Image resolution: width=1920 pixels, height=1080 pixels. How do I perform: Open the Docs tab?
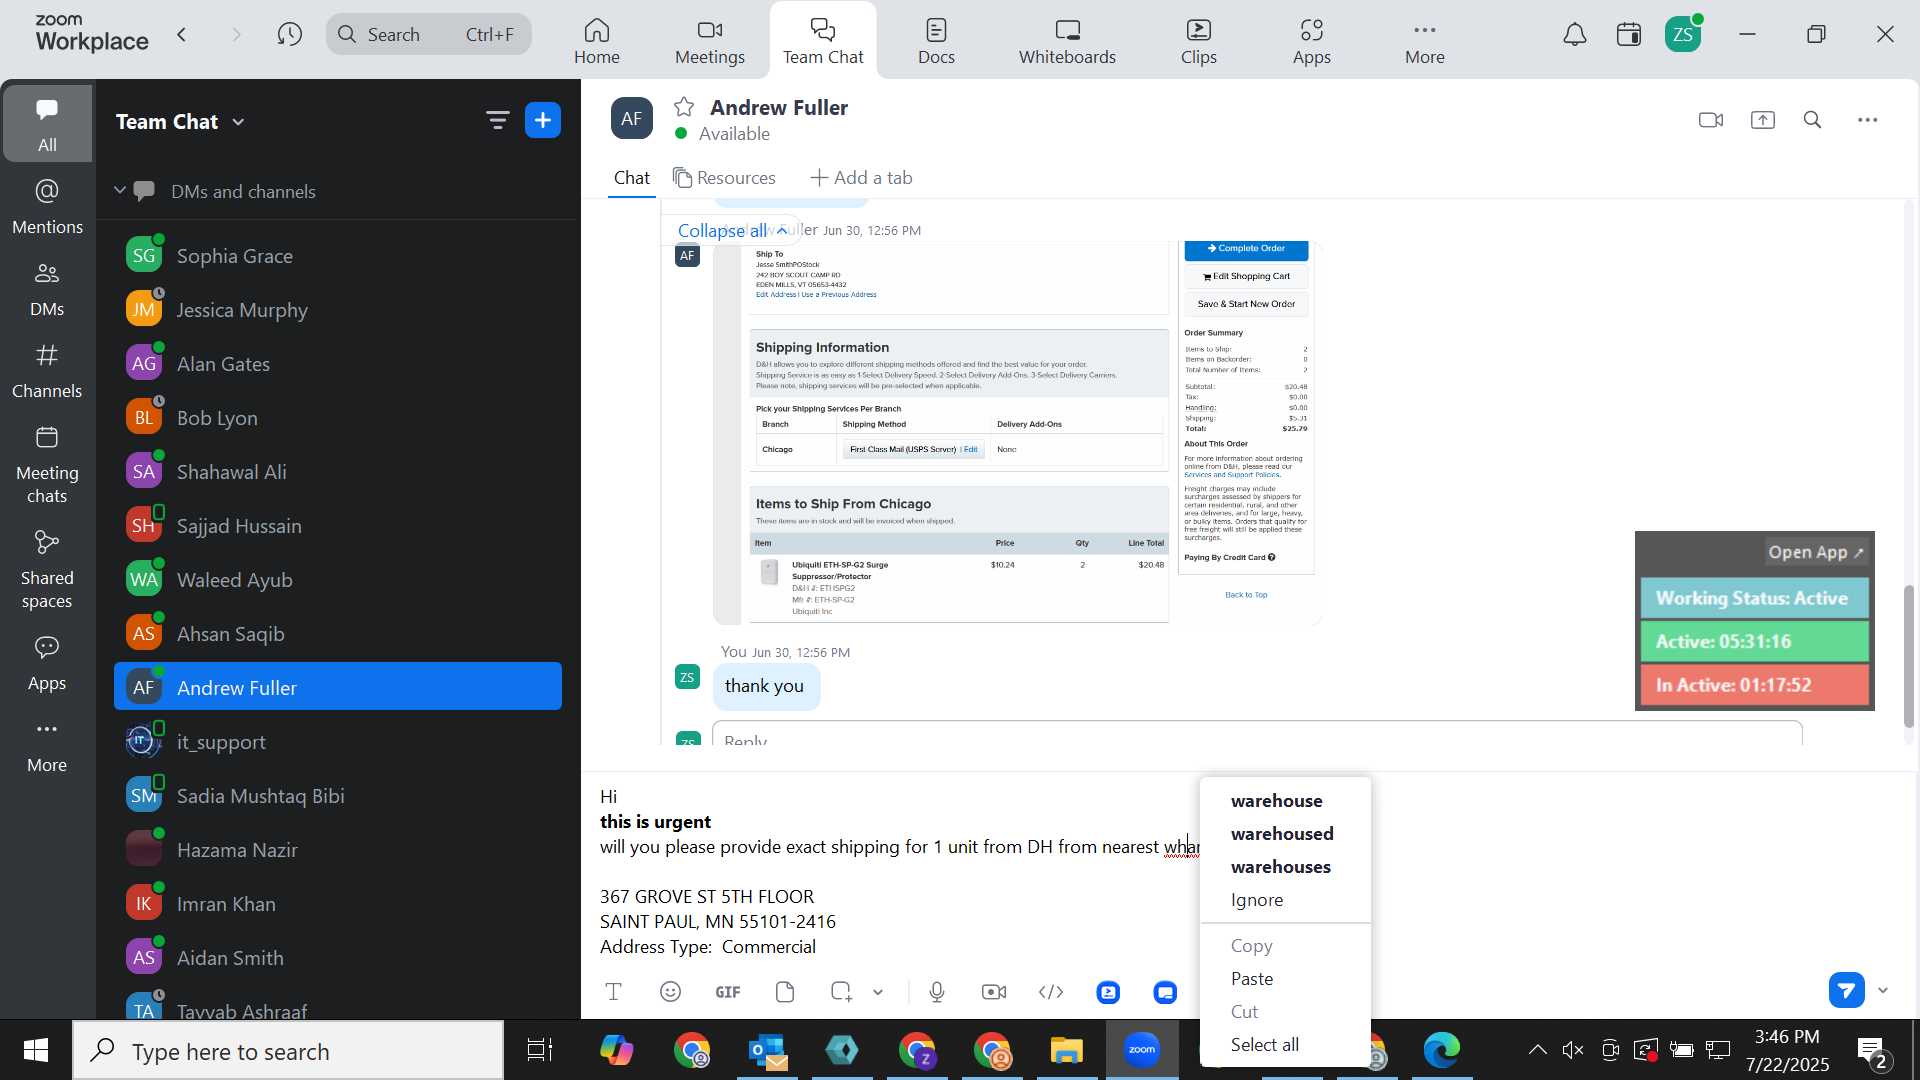tap(936, 41)
